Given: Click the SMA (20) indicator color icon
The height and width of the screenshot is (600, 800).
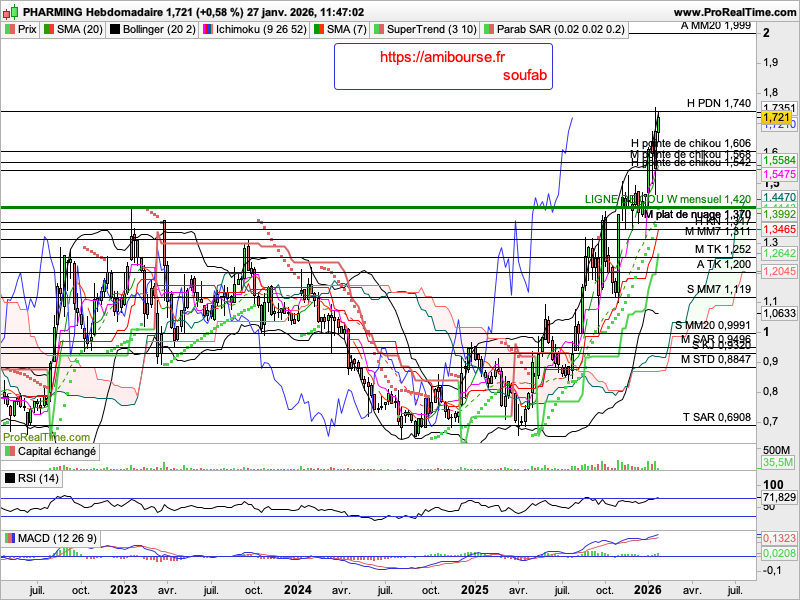Looking at the screenshot, I should [x=49, y=30].
